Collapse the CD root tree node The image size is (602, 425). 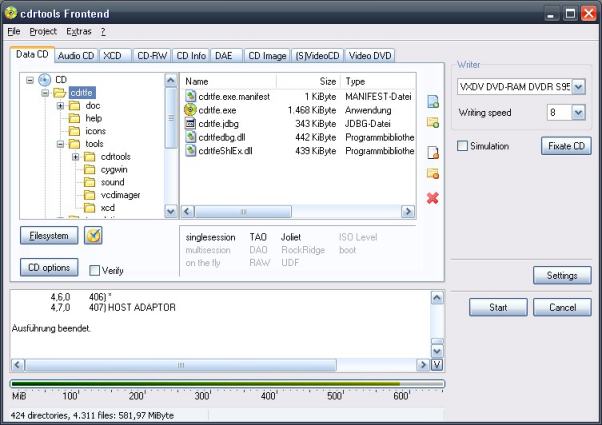[30, 80]
